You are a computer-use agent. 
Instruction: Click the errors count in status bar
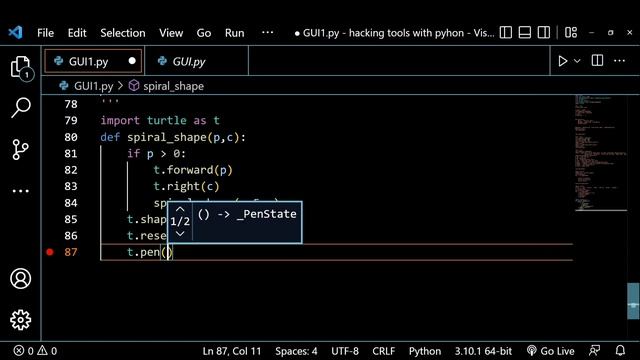pyautogui.click(x=24, y=351)
